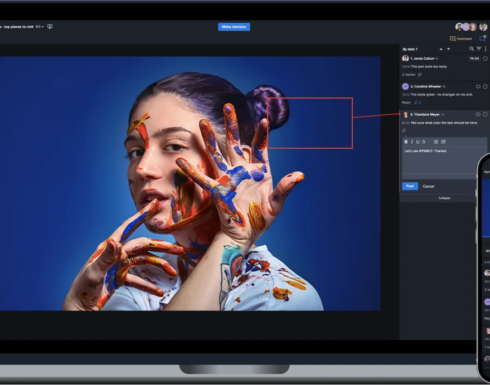Click the label icon on Caroline Wheeler's comment

click(x=478, y=87)
